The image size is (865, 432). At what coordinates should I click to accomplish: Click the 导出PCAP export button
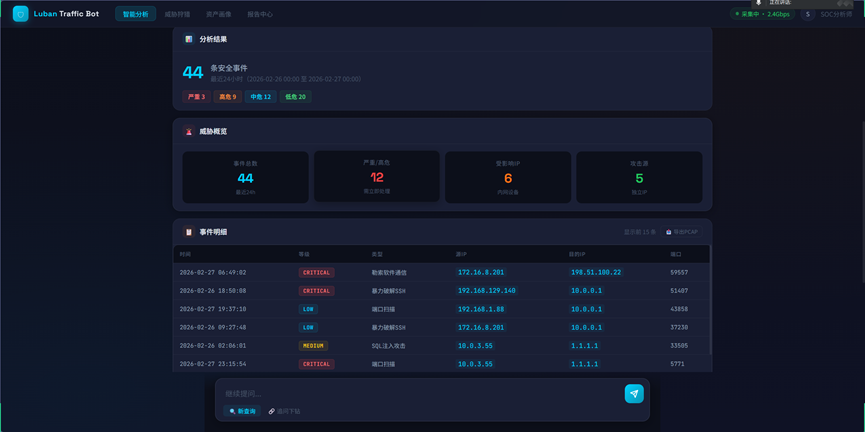tap(682, 232)
